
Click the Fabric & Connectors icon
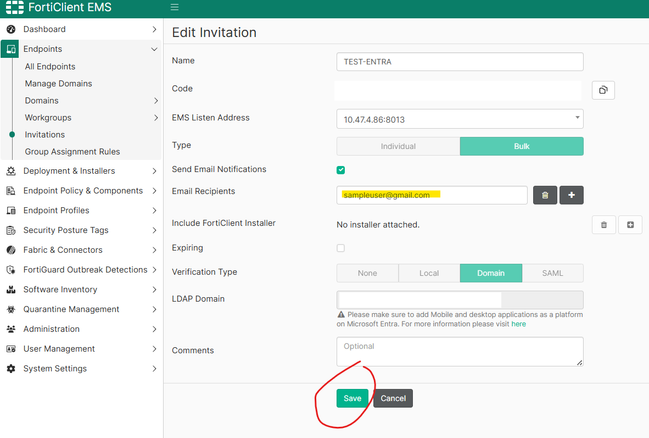pos(11,250)
